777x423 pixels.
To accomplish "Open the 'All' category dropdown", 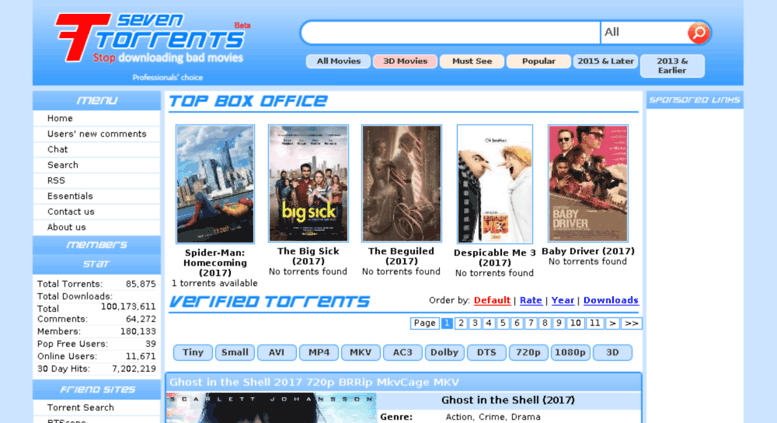I will (643, 33).
